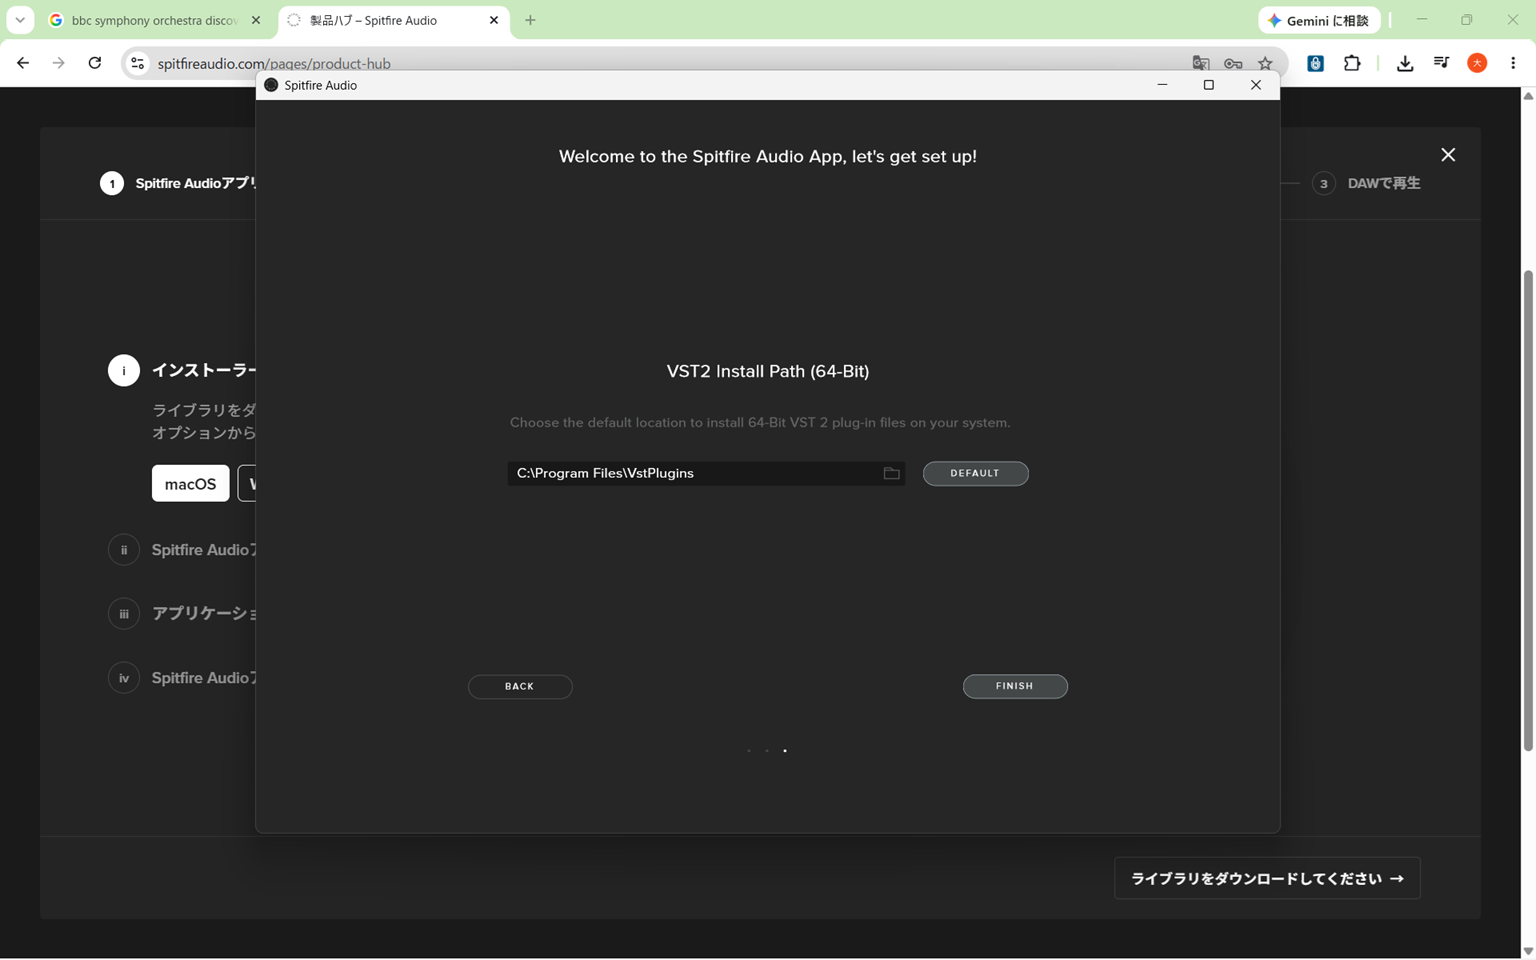Click the BACK button in setup

click(520, 686)
